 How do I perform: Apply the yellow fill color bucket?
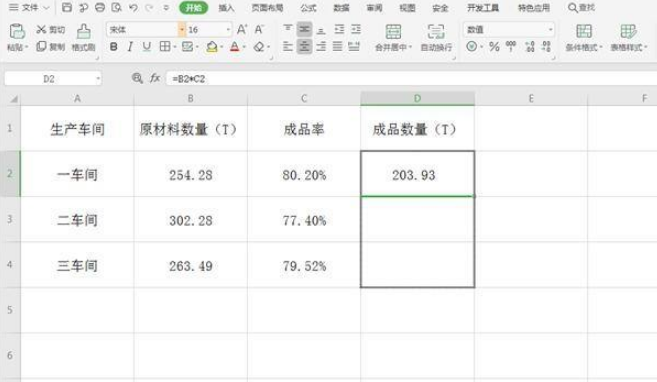coord(212,46)
